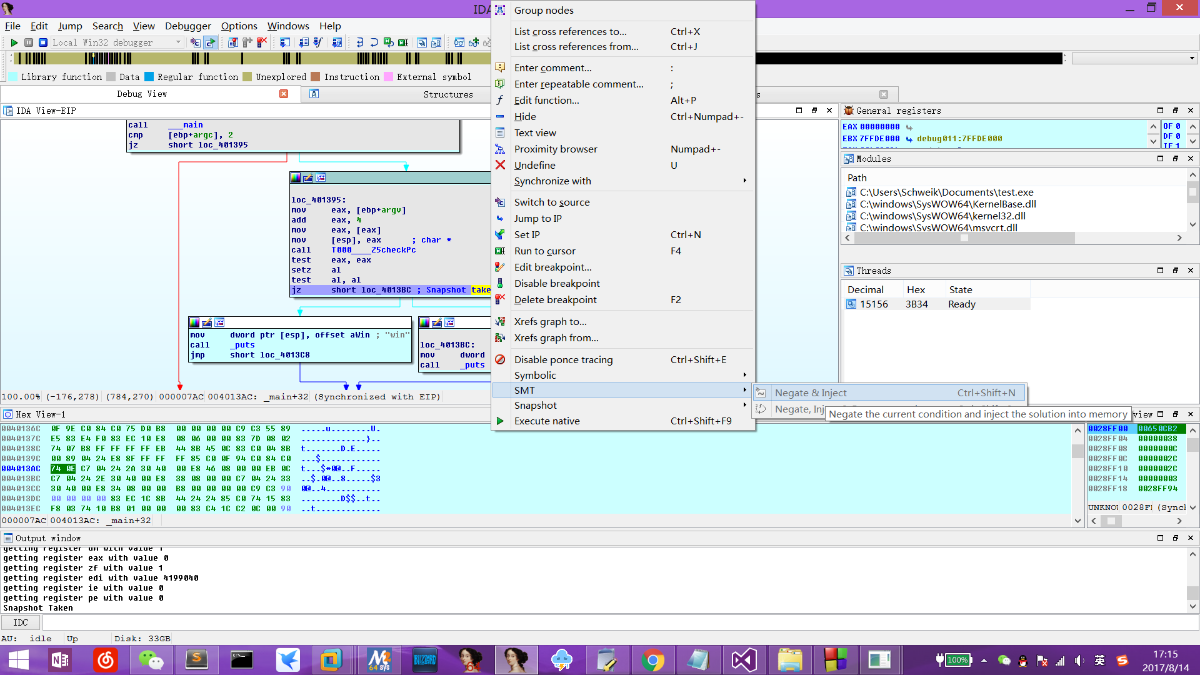1200x675 pixels.
Task: Click the Switch to source icon
Action: point(500,202)
